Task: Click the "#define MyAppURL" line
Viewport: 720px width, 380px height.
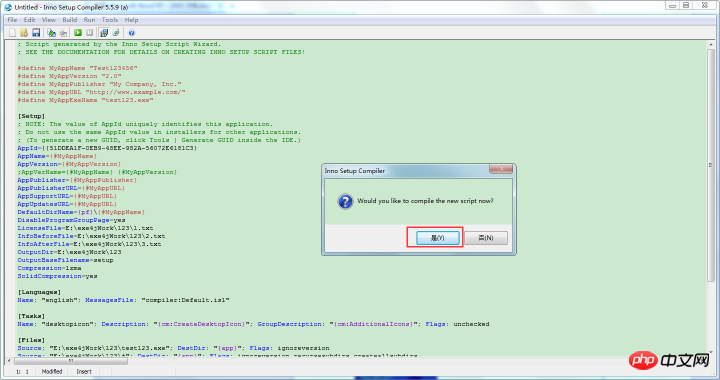Action: coord(101,92)
